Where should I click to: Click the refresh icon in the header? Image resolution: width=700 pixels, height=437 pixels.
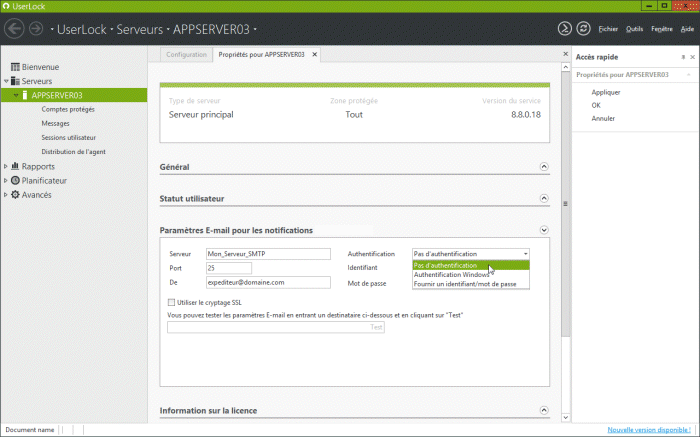(583, 29)
